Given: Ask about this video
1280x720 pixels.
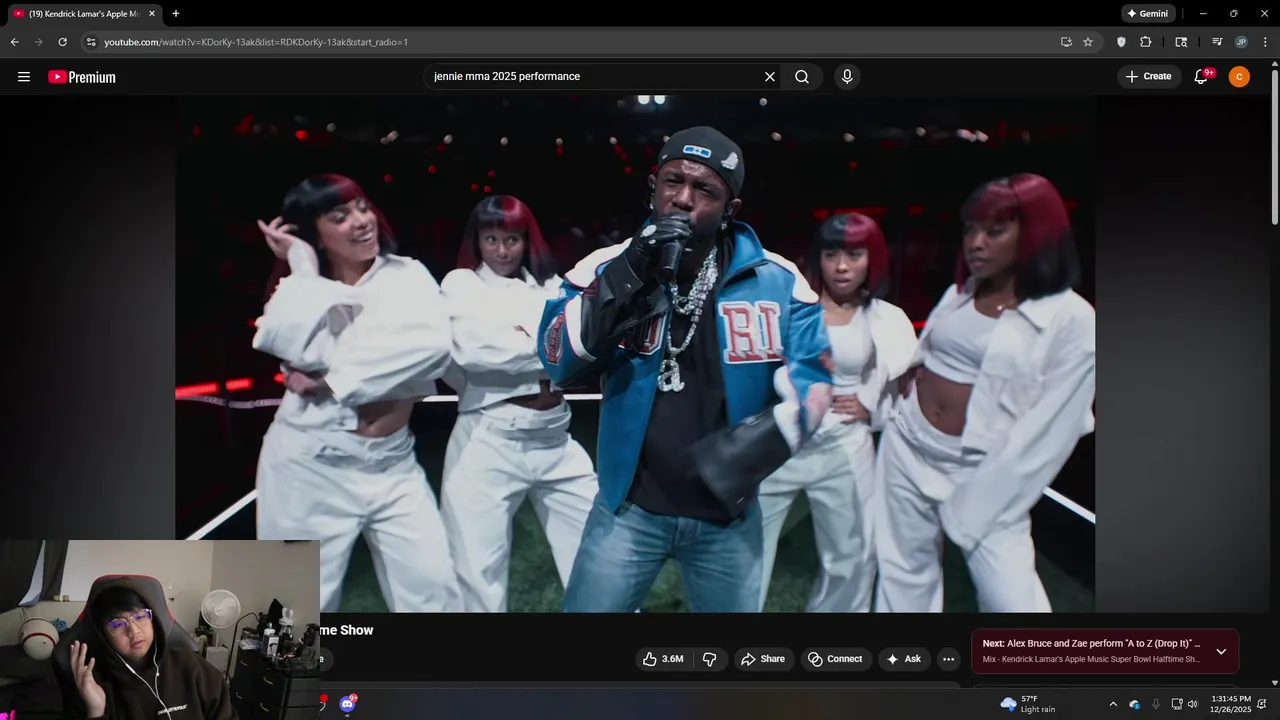Looking at the screenshot, I should click(903, 659).
